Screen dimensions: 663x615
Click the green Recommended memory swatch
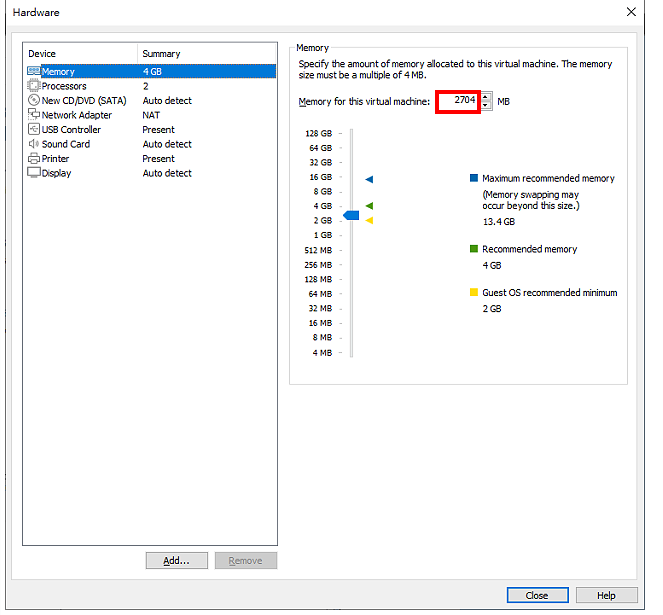[x=474, y=248]
